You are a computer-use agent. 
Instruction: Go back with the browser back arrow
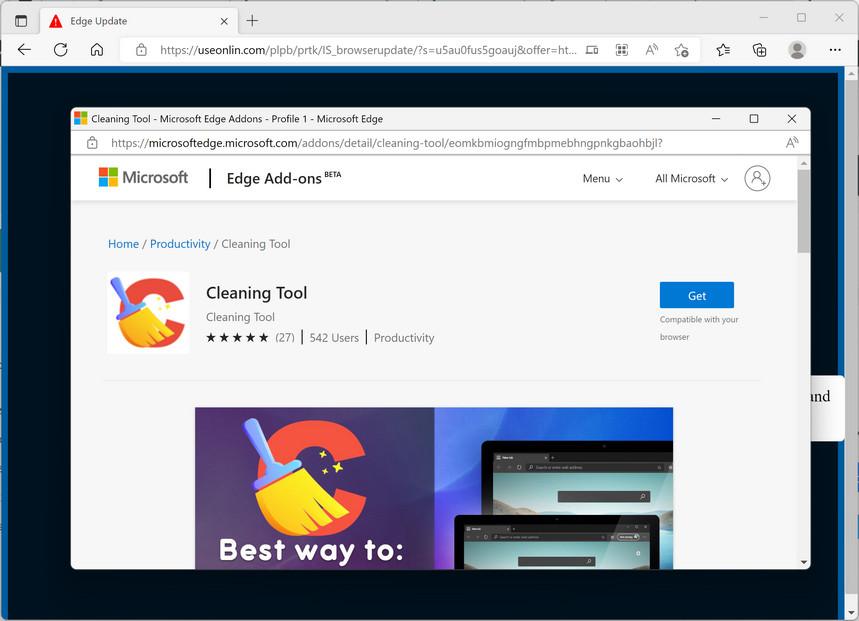[24, 50]
